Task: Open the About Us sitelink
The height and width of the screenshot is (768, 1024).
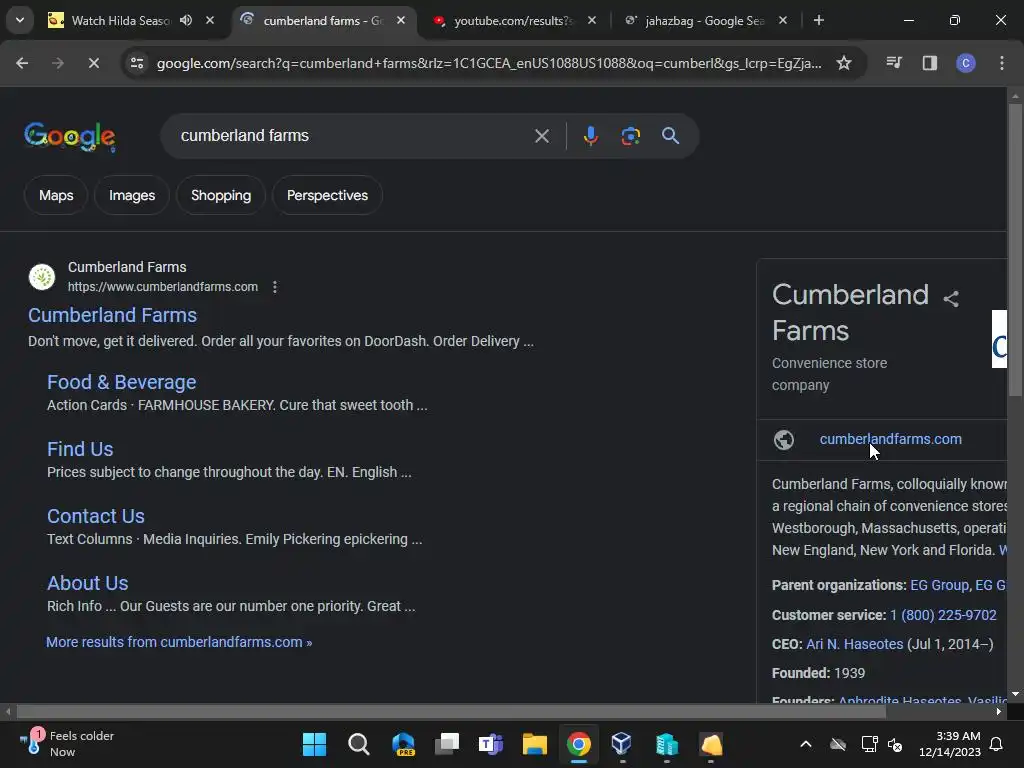Action: 88,583
